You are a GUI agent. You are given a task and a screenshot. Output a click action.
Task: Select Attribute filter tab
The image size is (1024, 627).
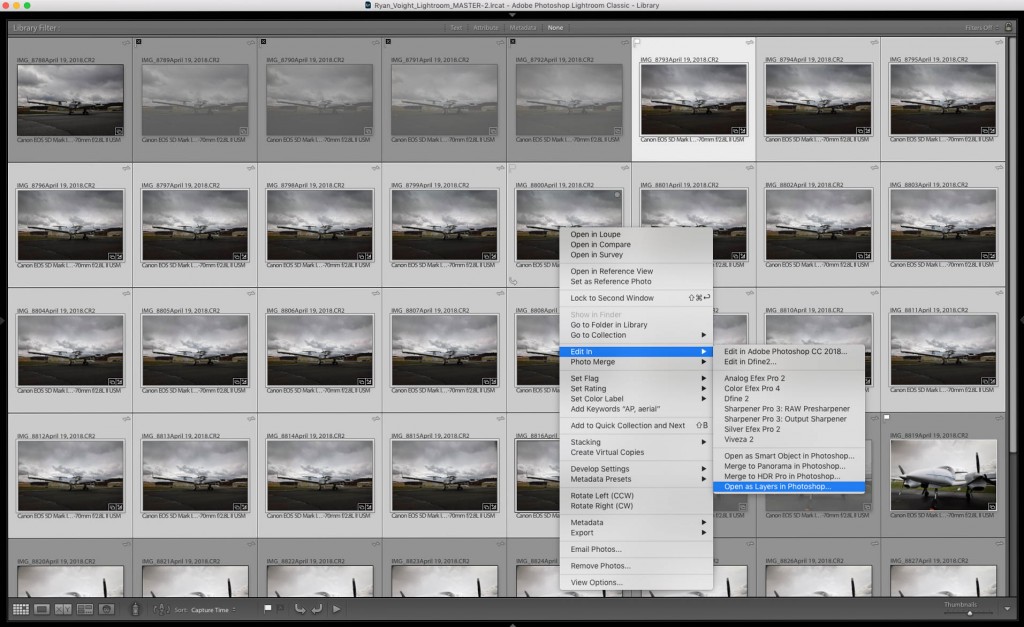click(485, 27)
